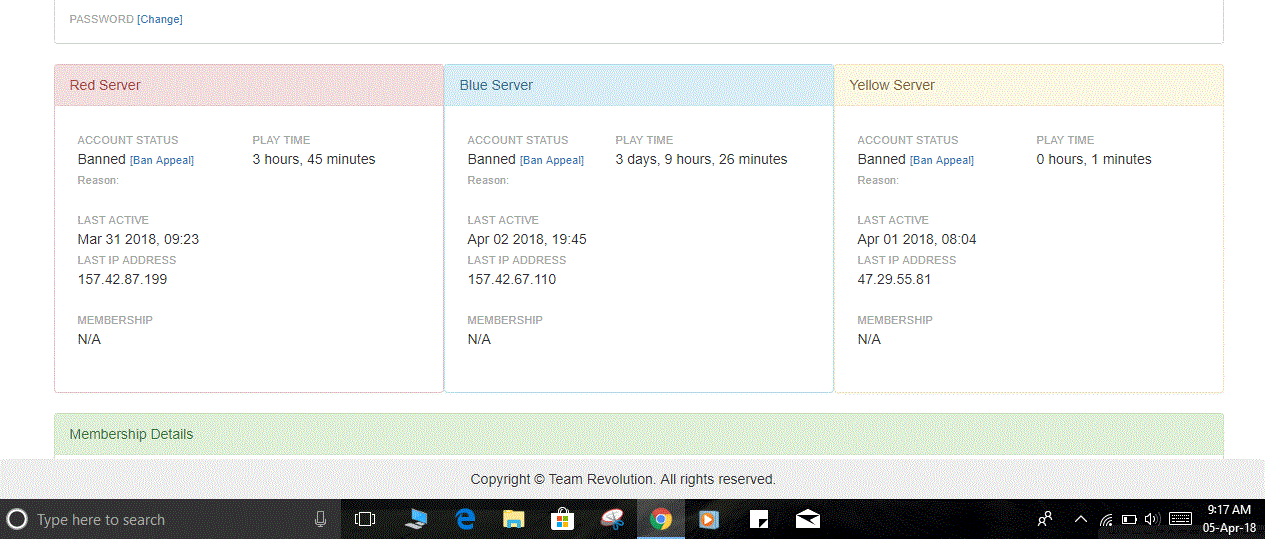1265x539 pixels.
Task: Click the microphone icon in search bar
Action: 320,519
